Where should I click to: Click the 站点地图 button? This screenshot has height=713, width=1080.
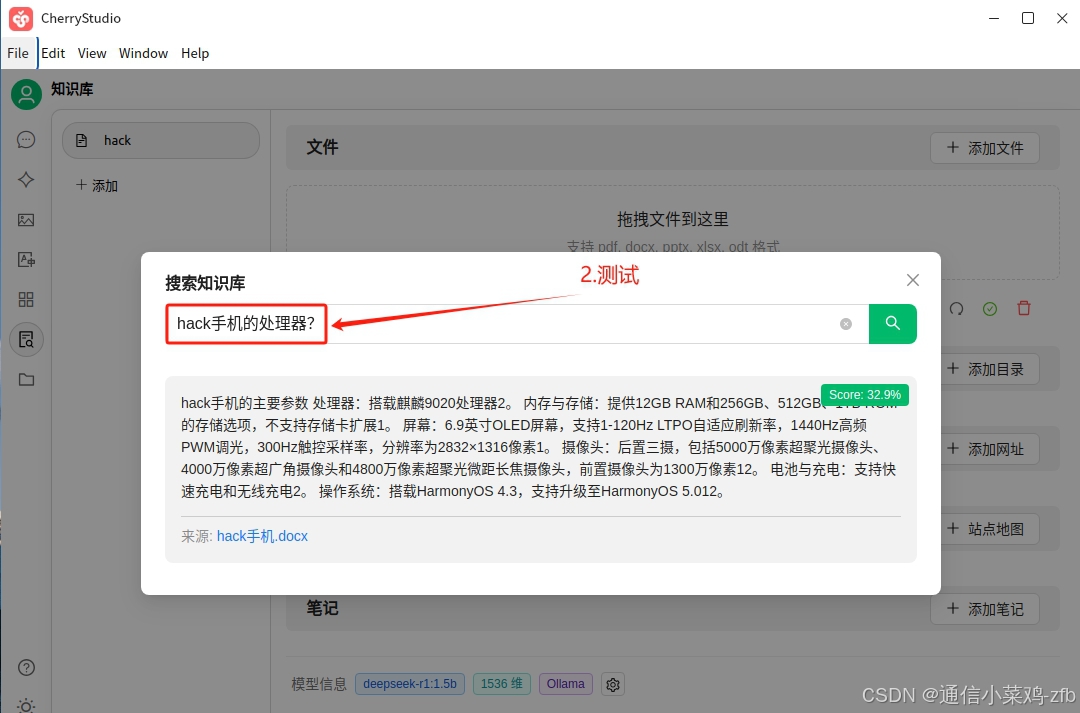985,528
